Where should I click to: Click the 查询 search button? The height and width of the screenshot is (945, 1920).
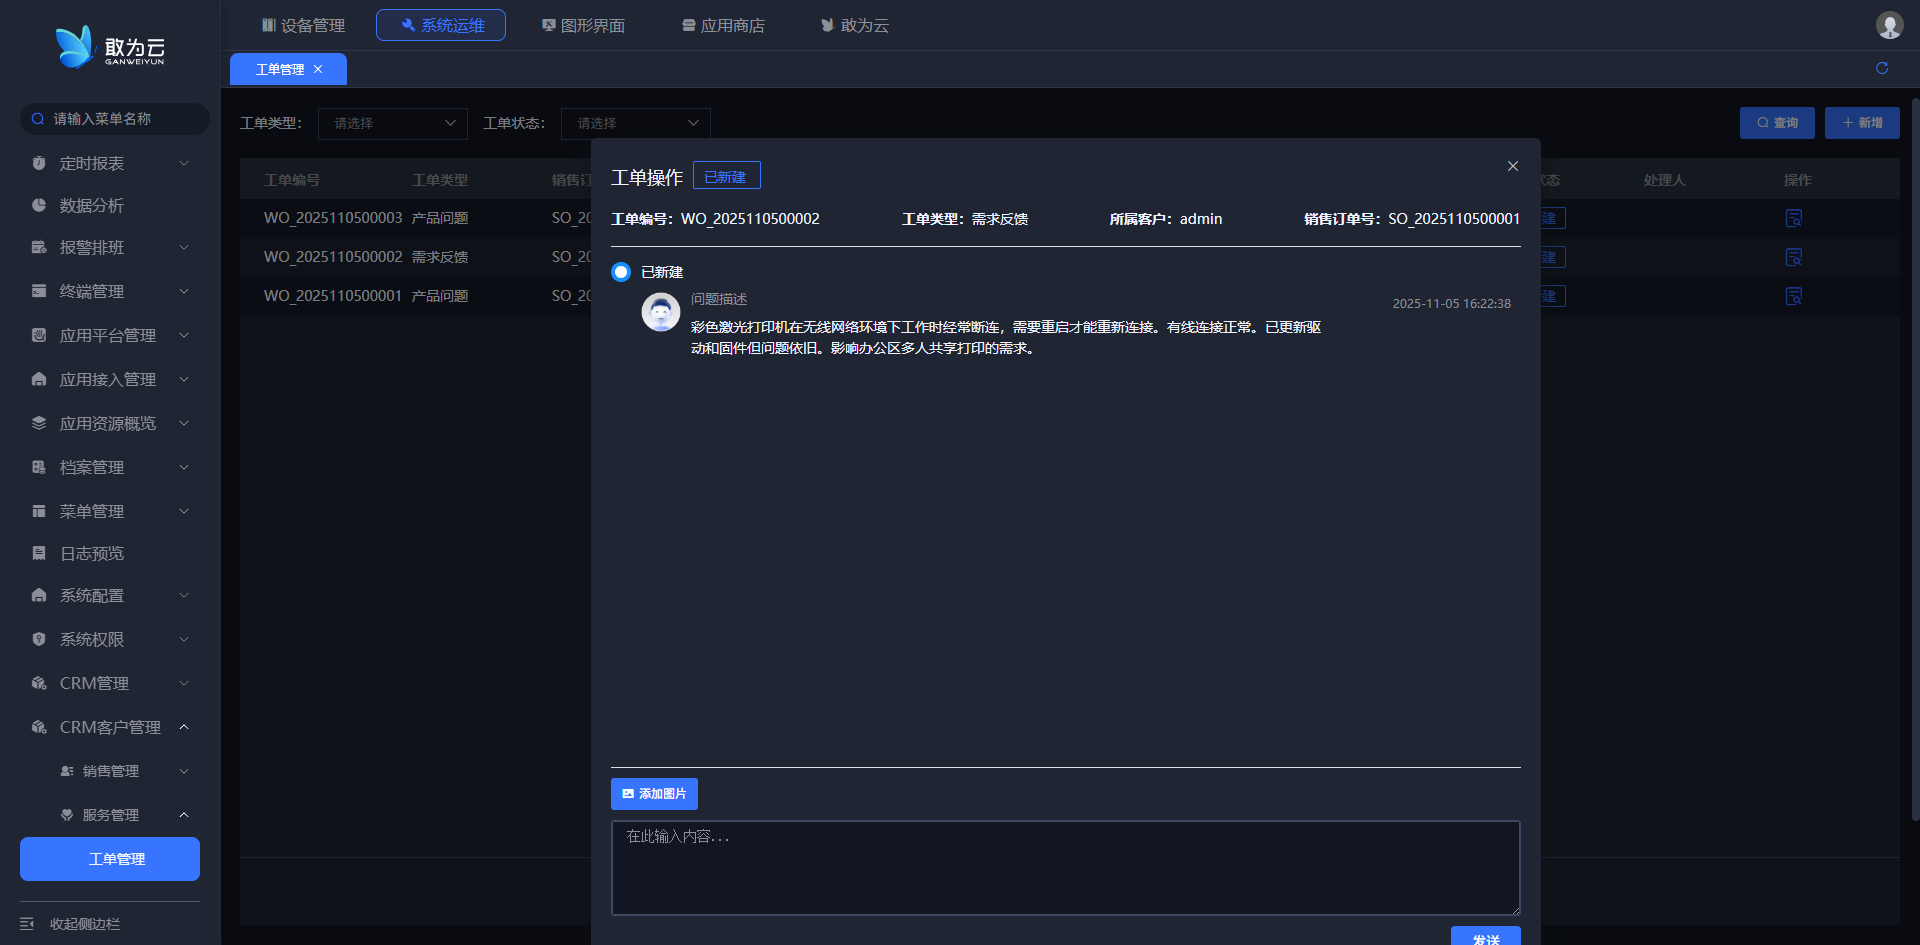(1777, 123)
